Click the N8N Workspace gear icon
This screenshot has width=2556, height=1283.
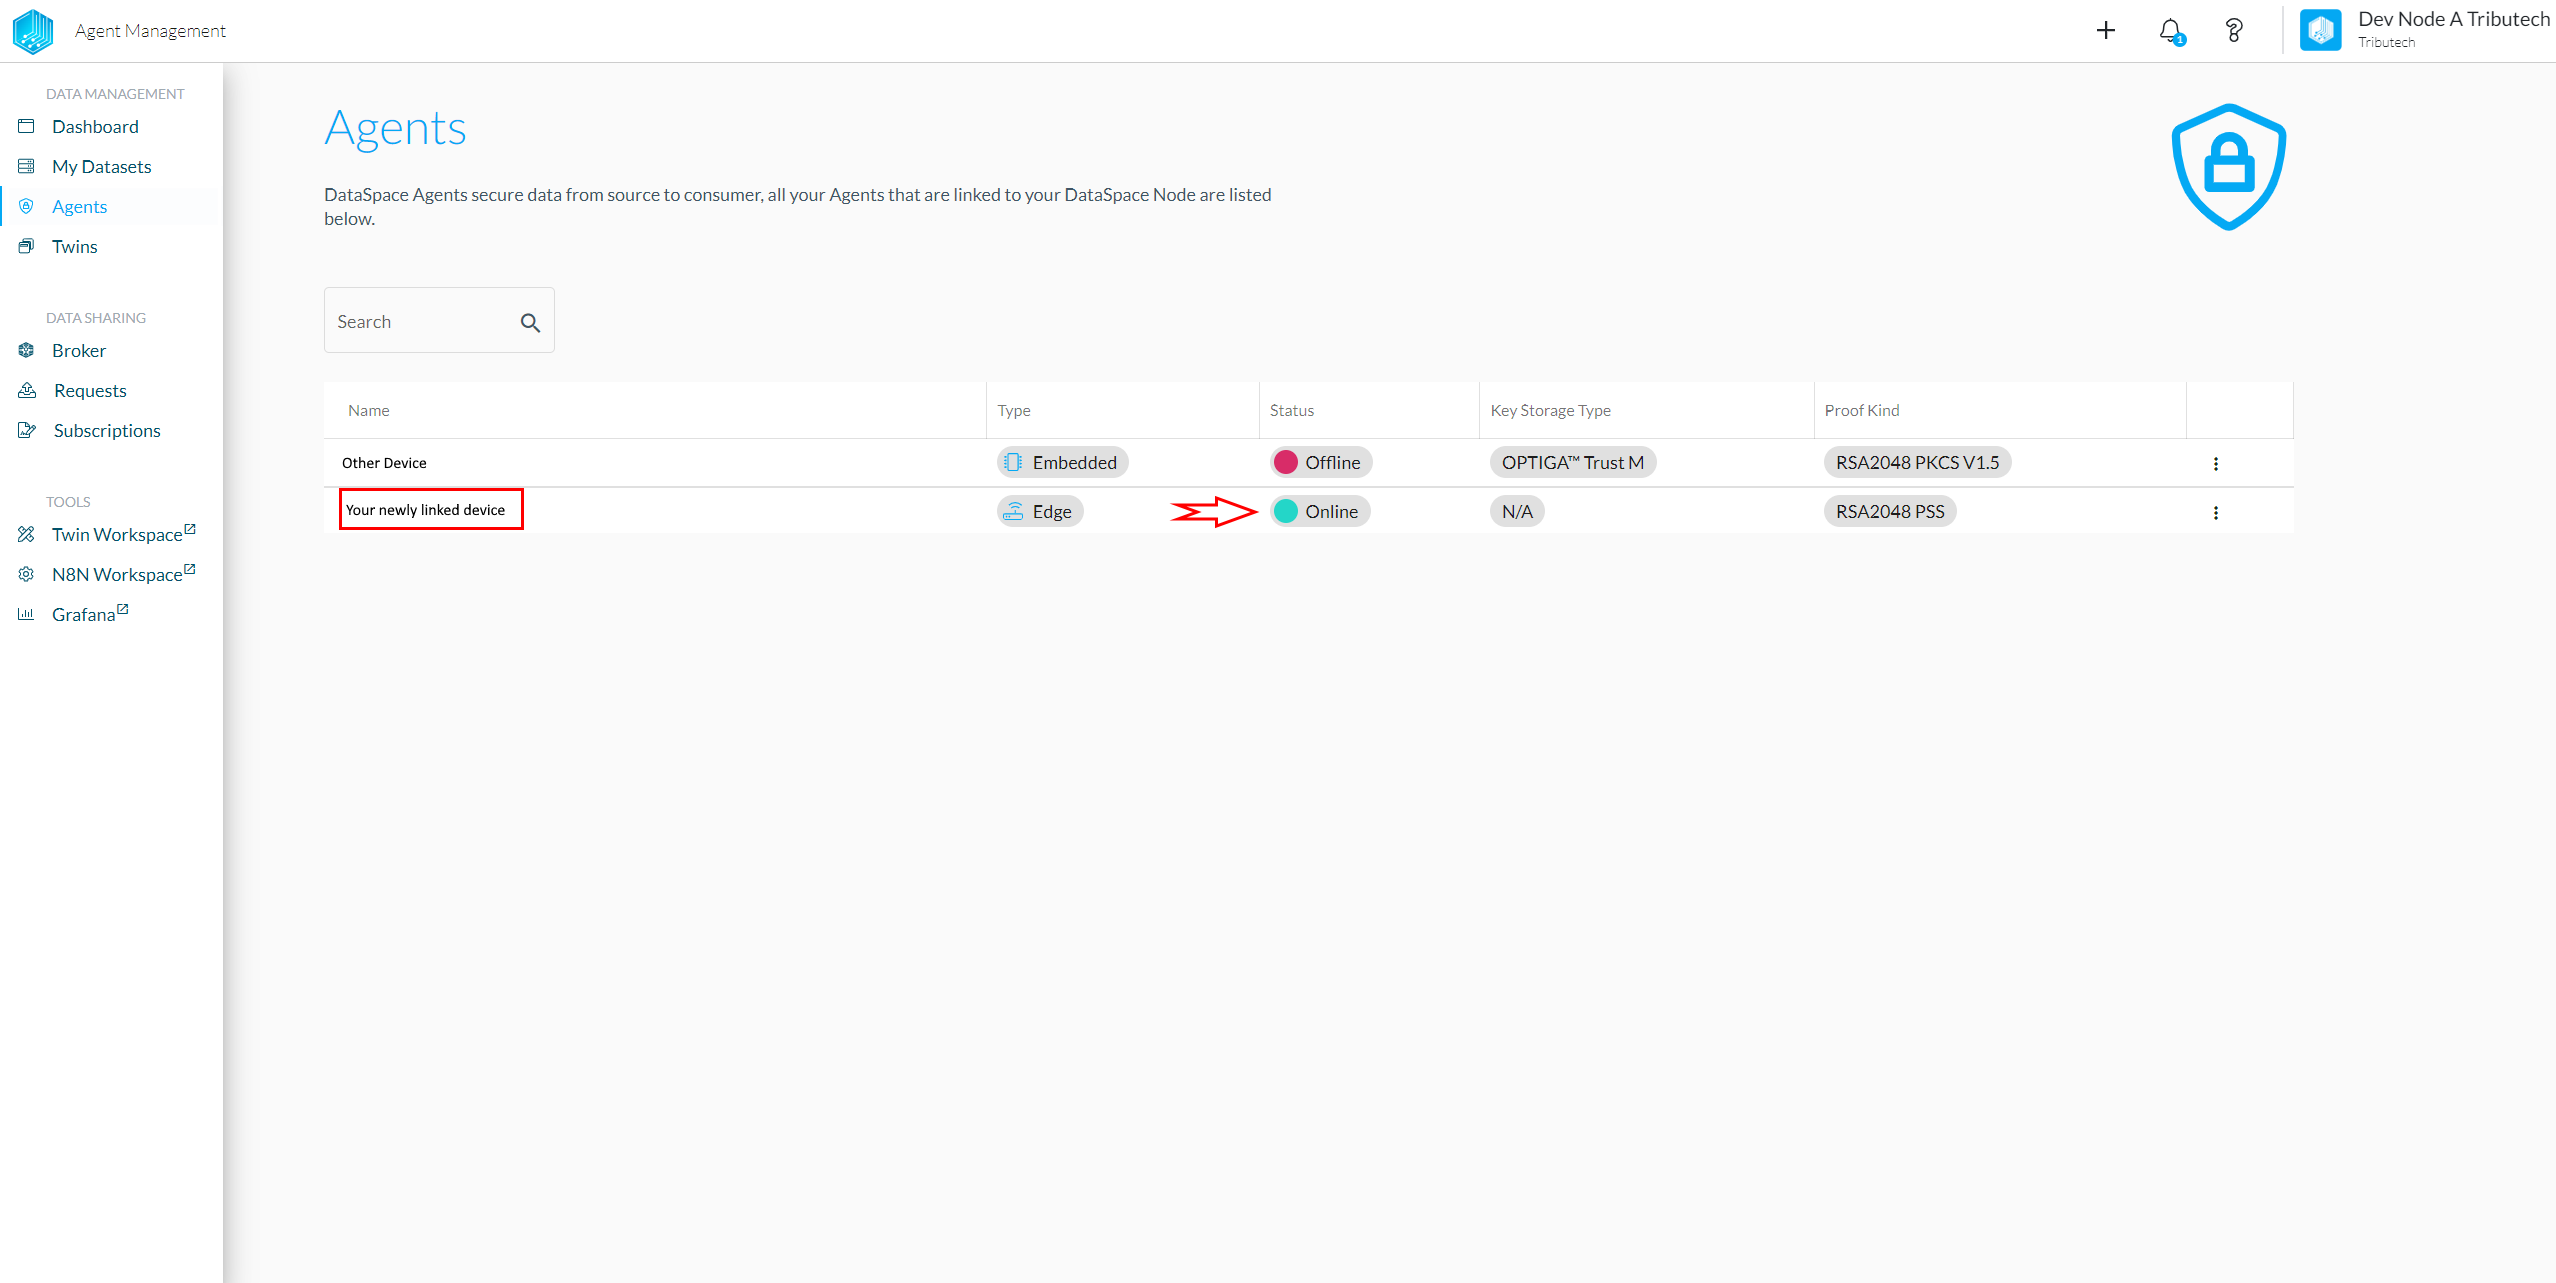pyautogui.click(x=27, y=574)
